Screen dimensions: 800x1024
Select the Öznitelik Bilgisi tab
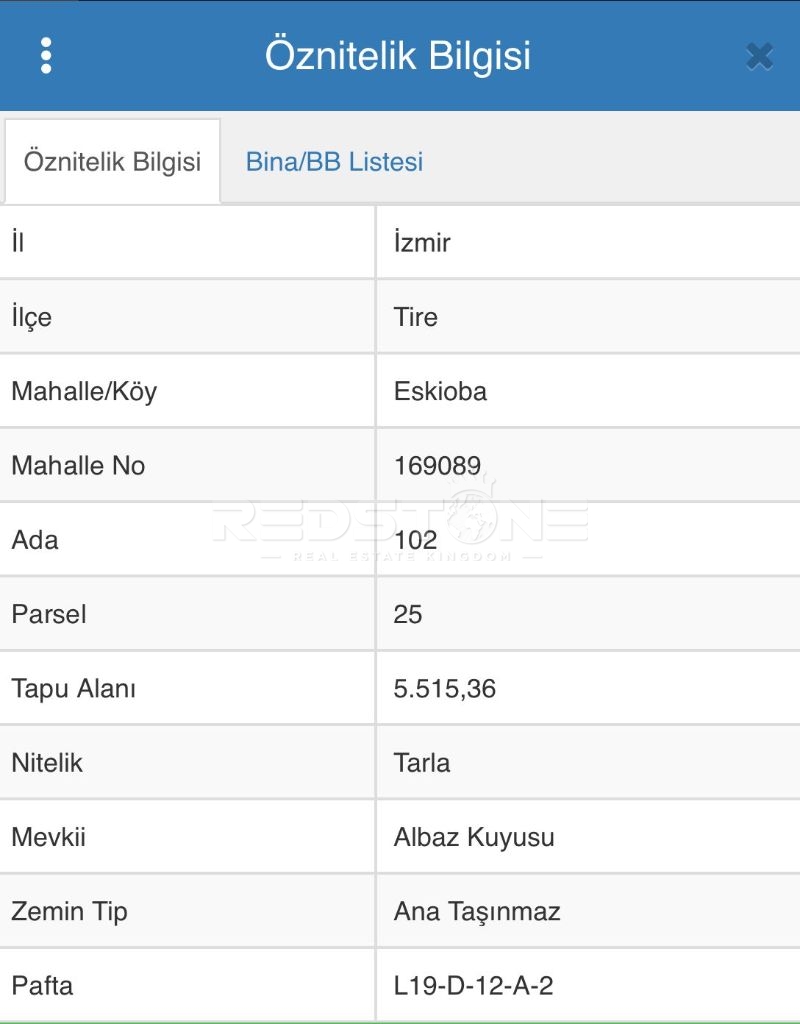112,161
